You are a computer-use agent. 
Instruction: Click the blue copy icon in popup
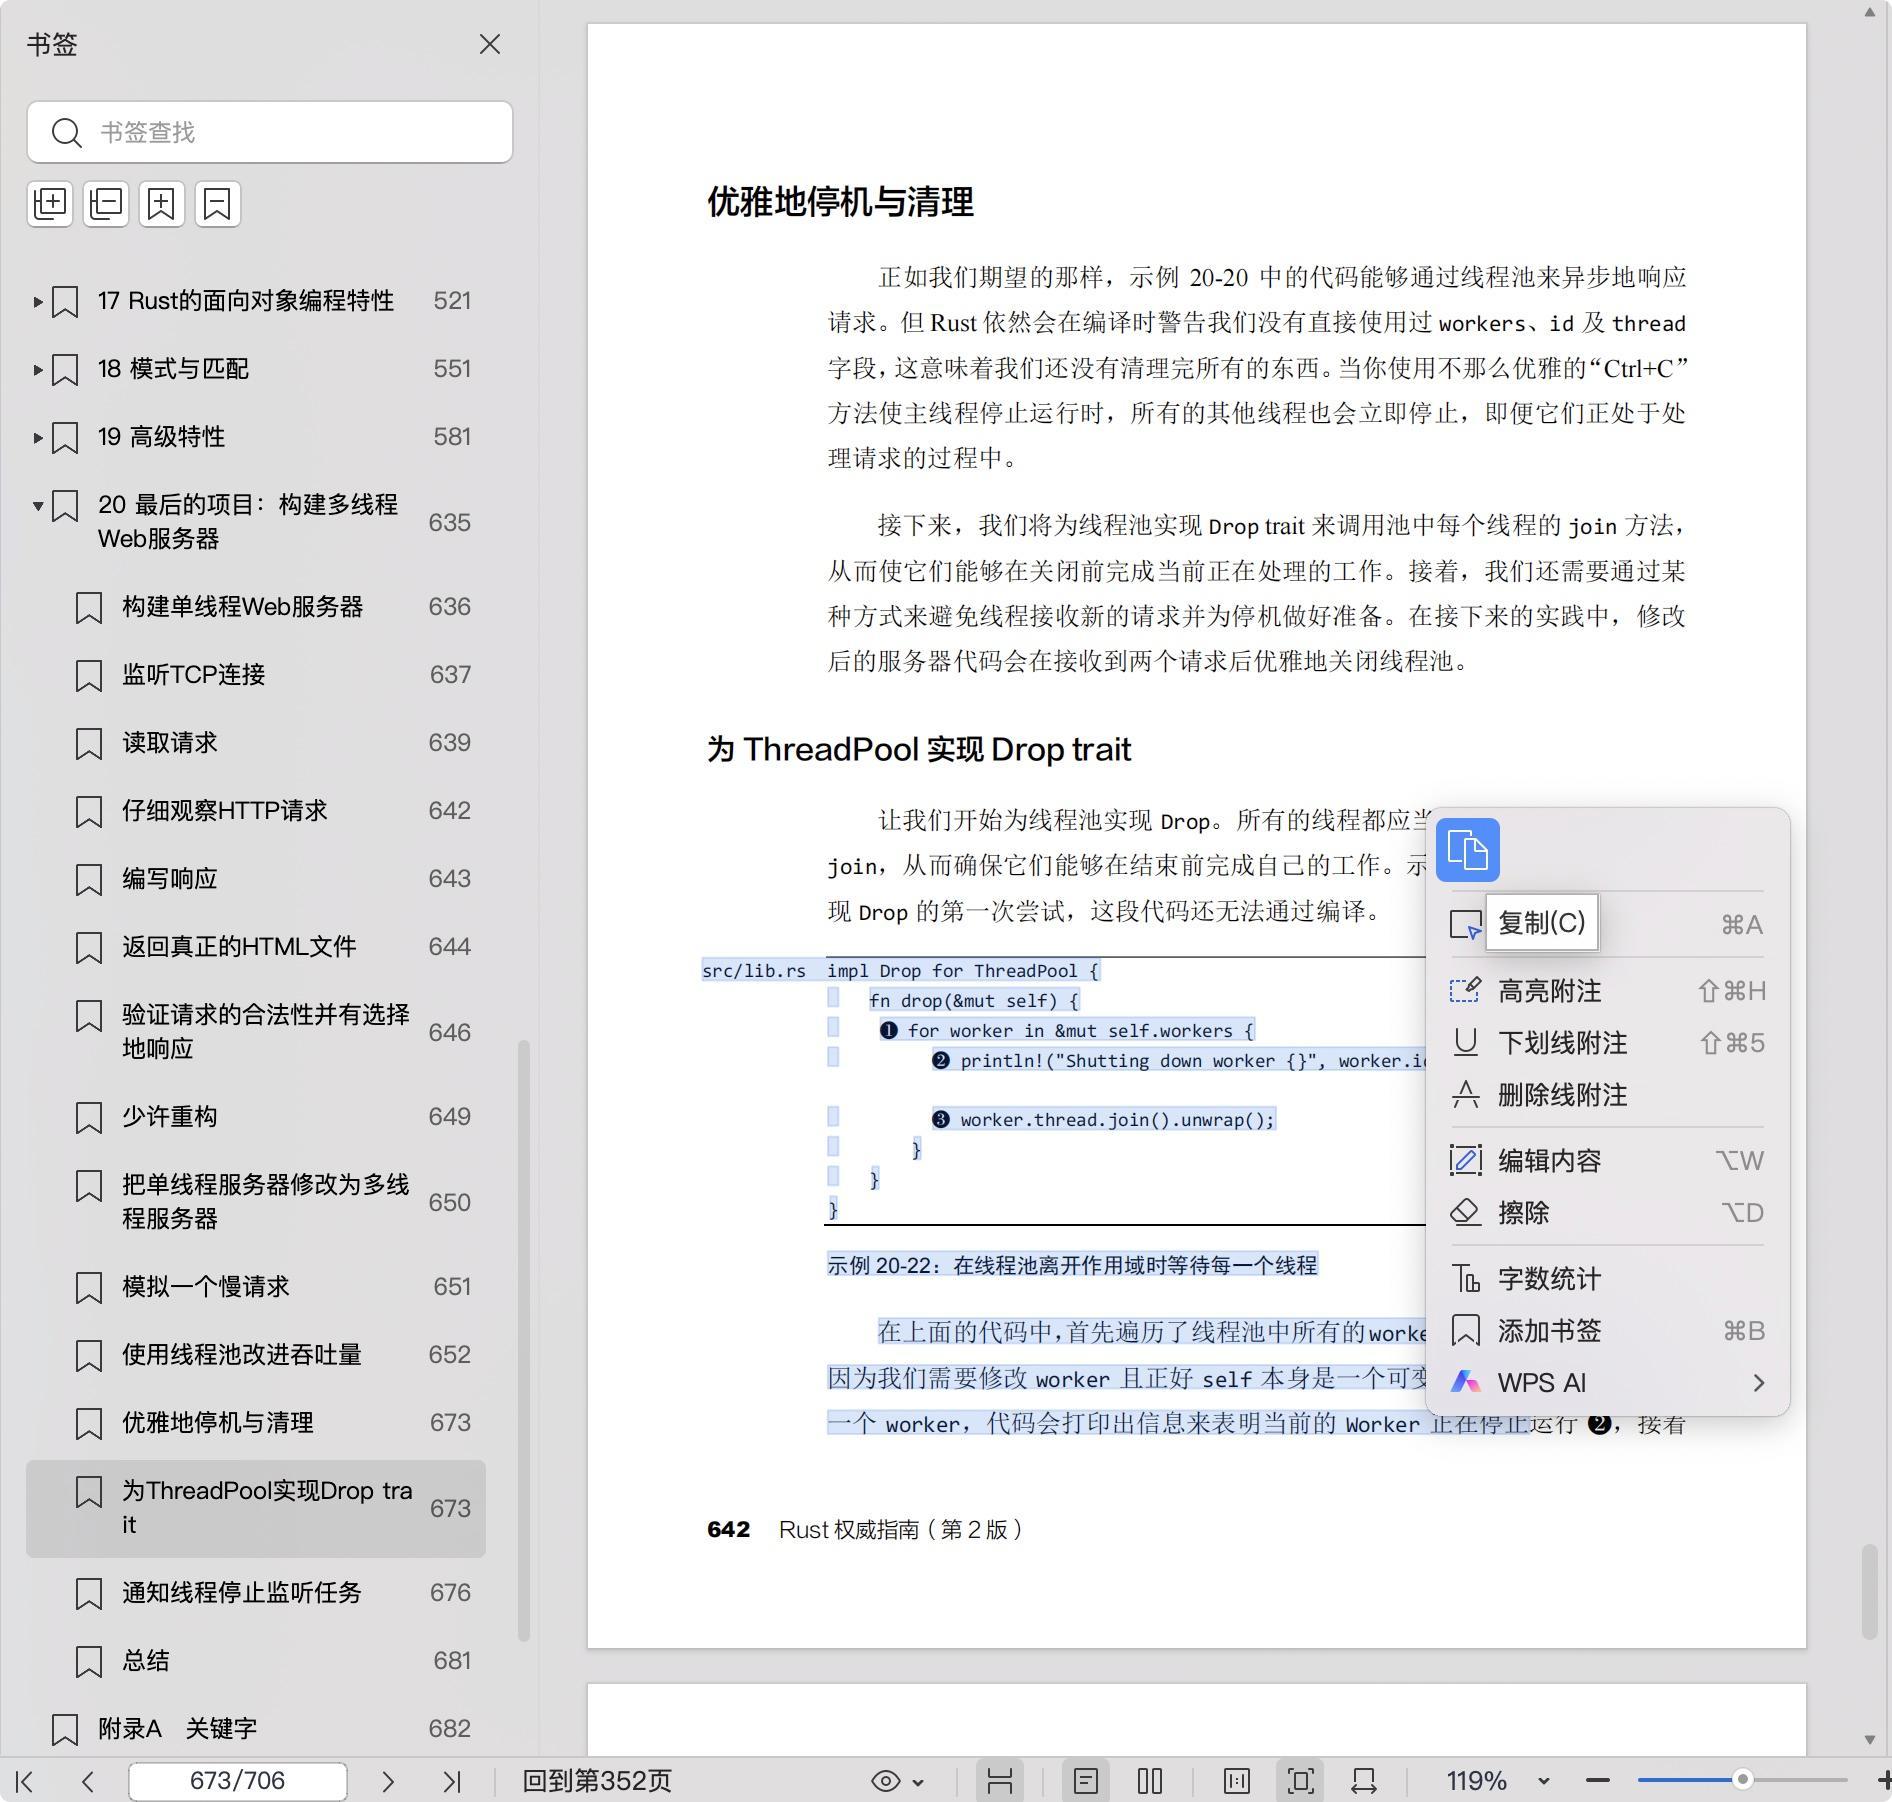[x=1467, y=850]
